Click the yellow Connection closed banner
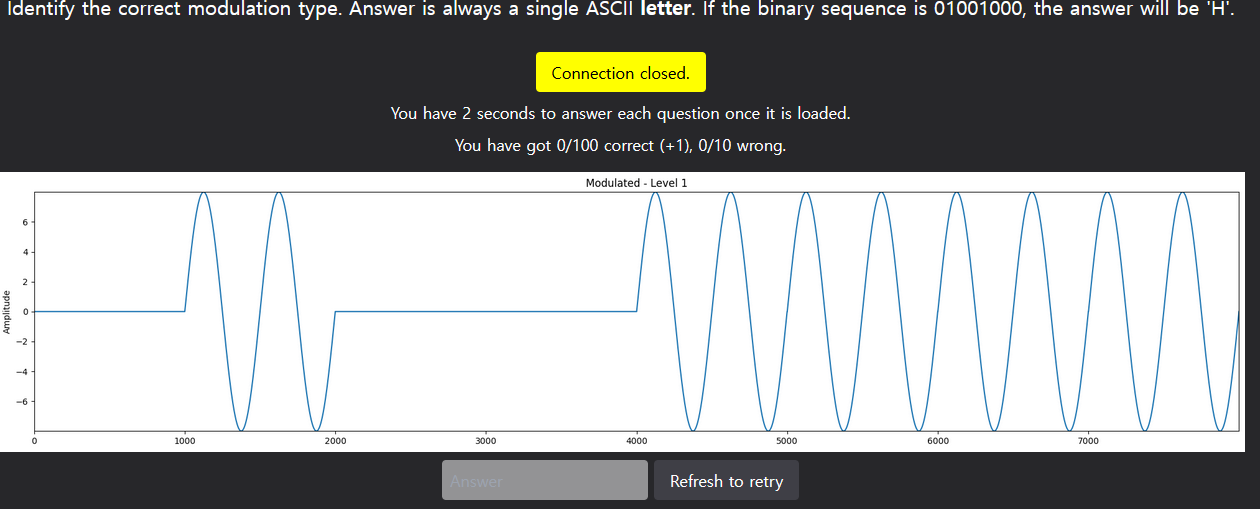 point(620,73)
